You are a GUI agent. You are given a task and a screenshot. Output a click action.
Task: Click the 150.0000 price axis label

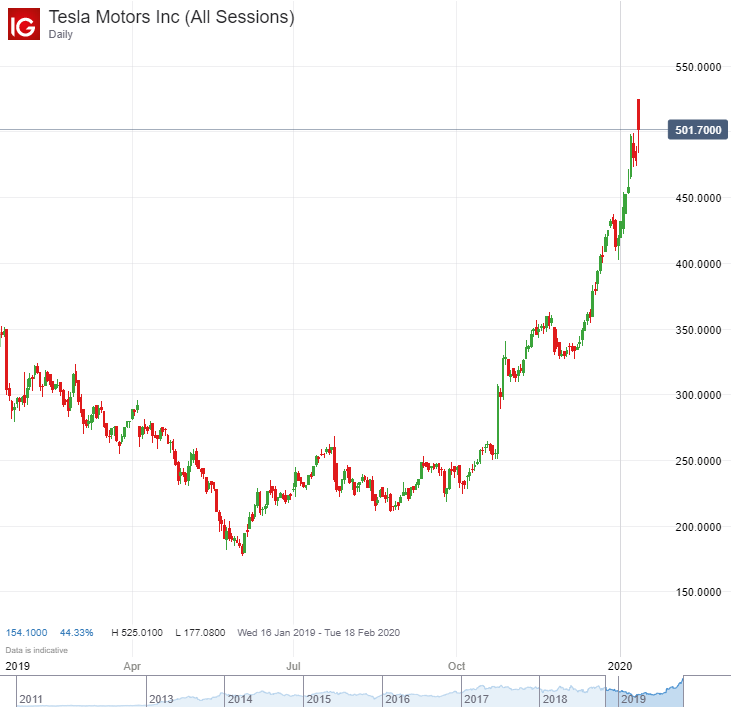698,592
